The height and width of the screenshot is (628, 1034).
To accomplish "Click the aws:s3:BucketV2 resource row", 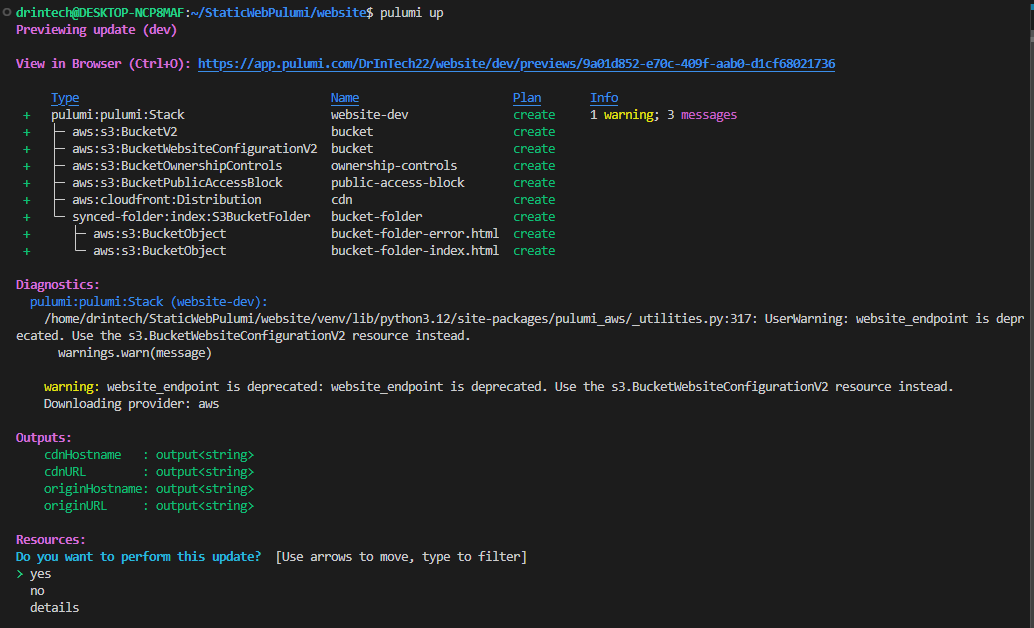I will 125,132.
